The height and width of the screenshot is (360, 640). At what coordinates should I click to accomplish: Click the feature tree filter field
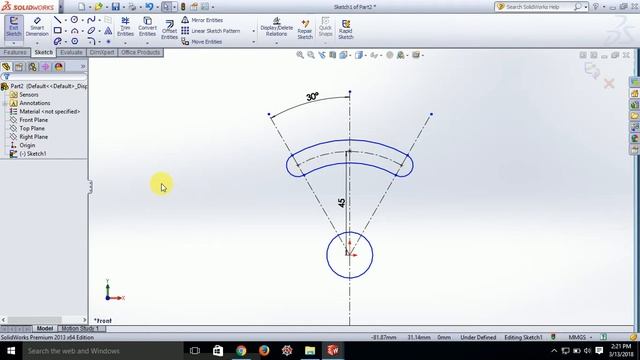[x=45, y=76]
